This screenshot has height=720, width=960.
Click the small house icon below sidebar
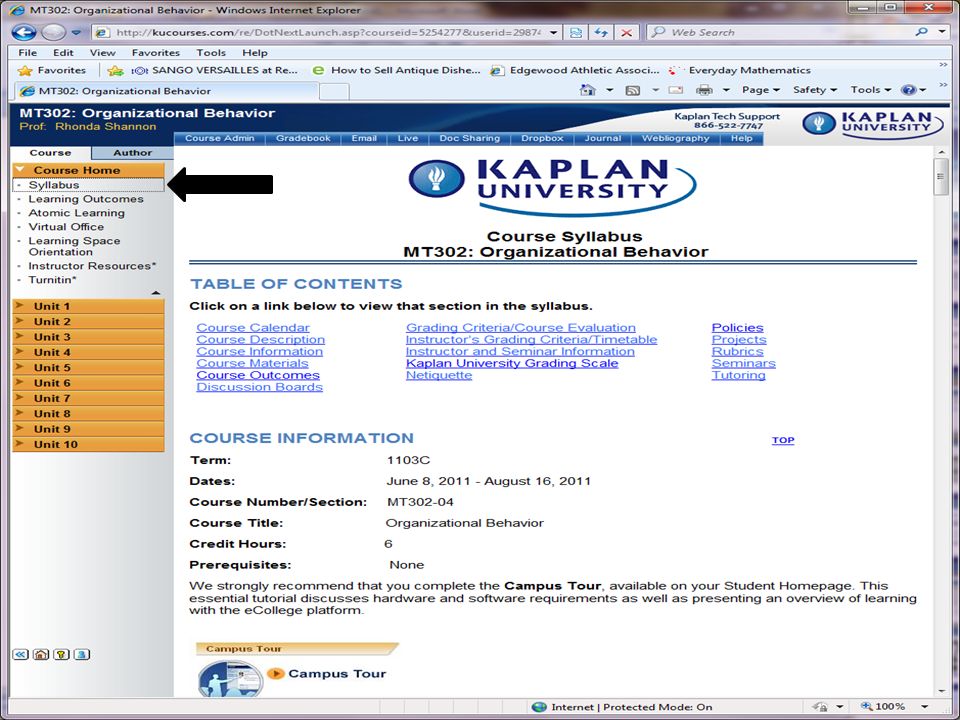click(40, 654)
